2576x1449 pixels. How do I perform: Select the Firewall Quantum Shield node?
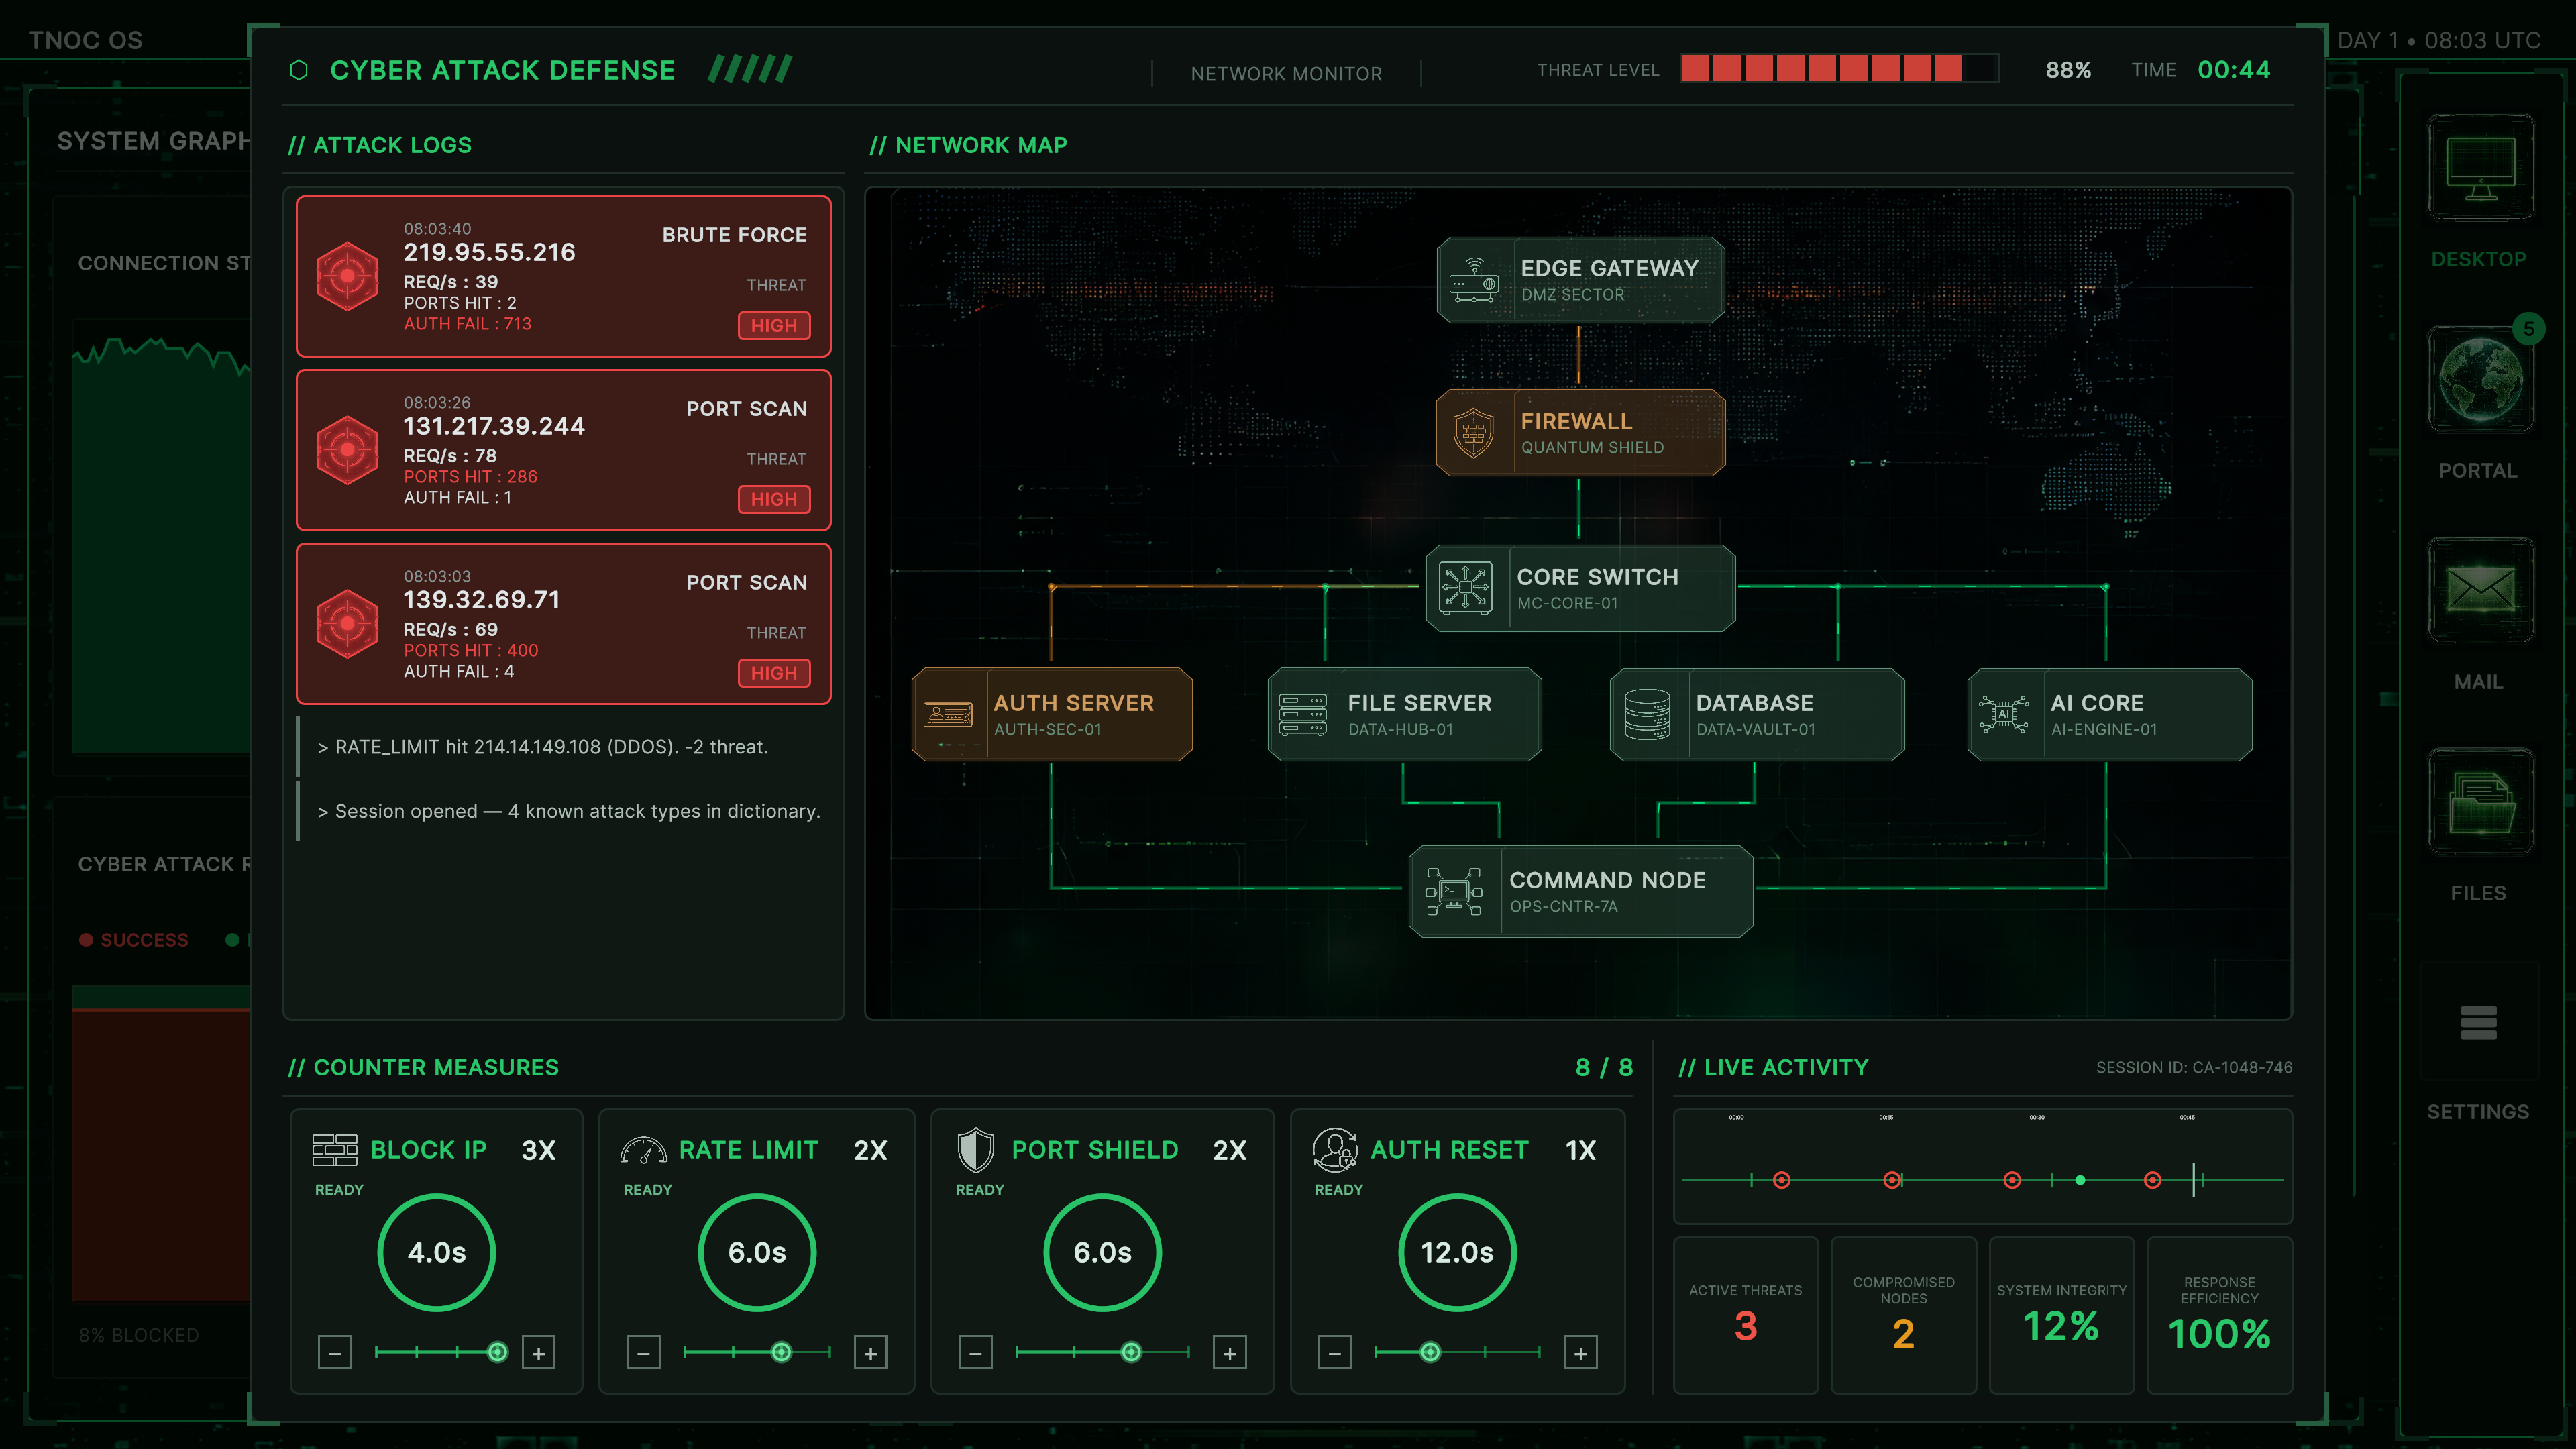pos(1581,433)
